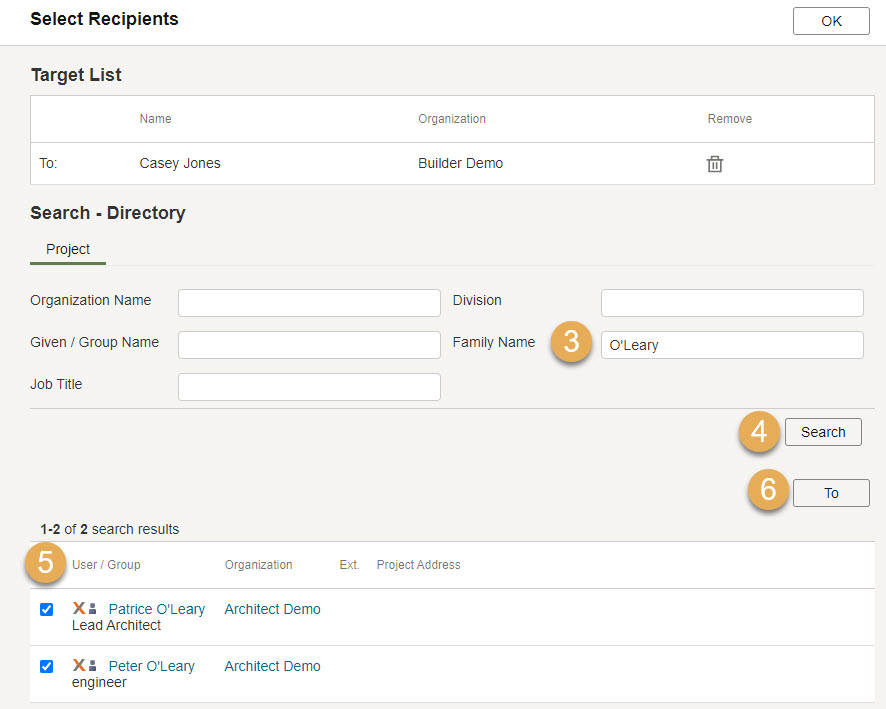The width and height of the screenshot is (886, 709).
Task: Open Peter O'Leary's user link
Action: click(x=151, y=666)
